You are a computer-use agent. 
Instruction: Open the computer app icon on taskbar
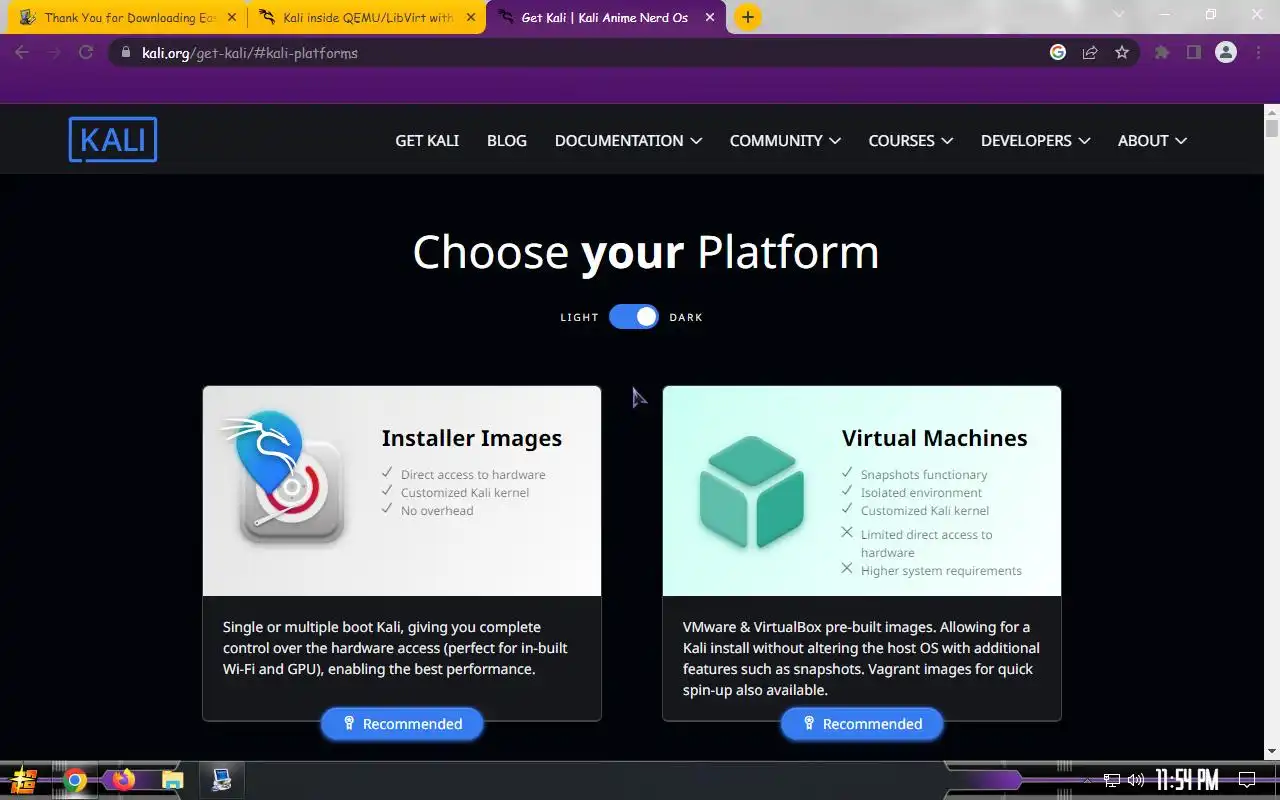click(222, 780)
